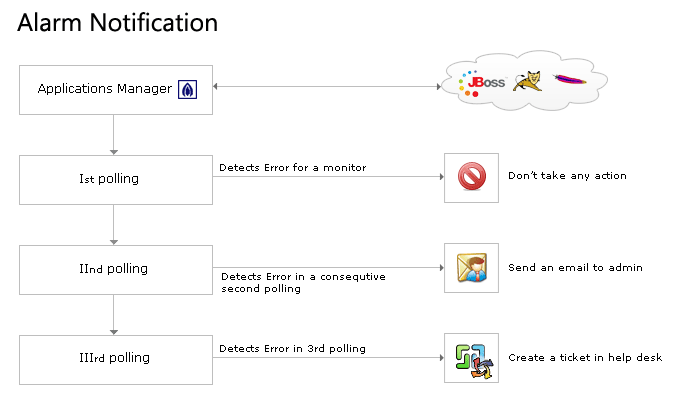Click the Applications Manager box label
673x397 pixels.
[x=105, y=89]
